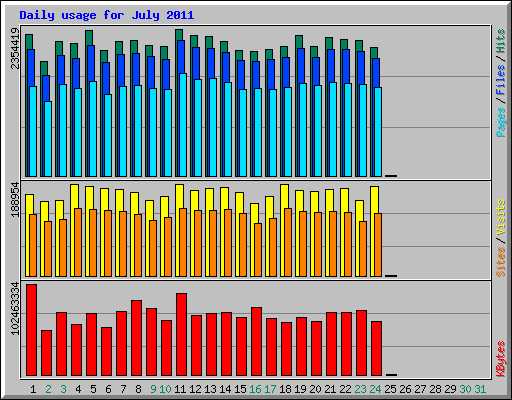Click day label 9 on the x-axis
Viewport: 512px width, 400px height.
pyautogui.click(x=153, y=389)
